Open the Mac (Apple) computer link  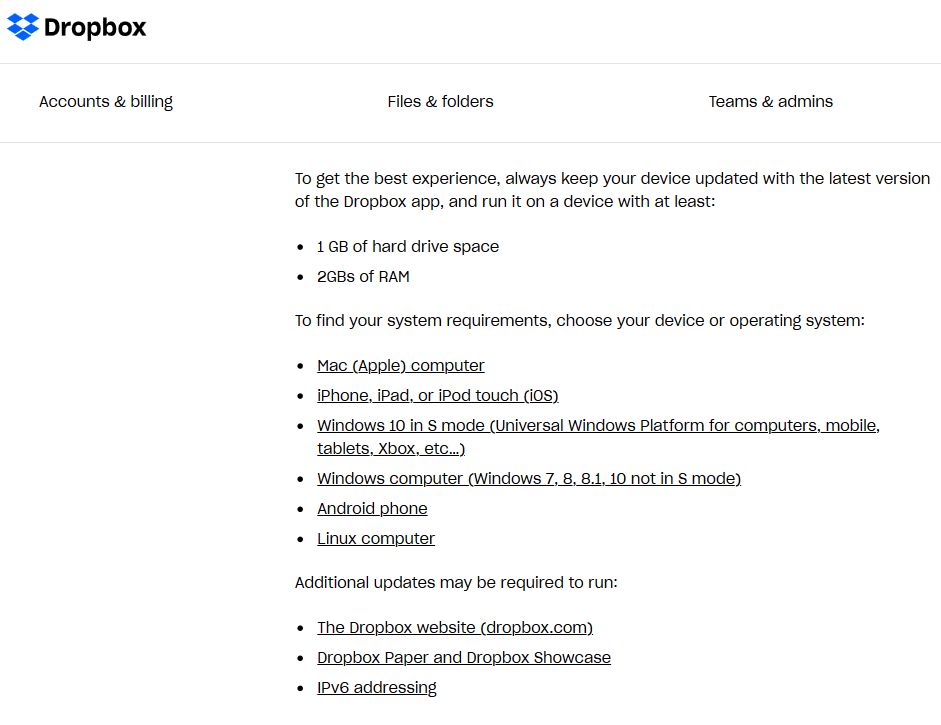[400, 366]
